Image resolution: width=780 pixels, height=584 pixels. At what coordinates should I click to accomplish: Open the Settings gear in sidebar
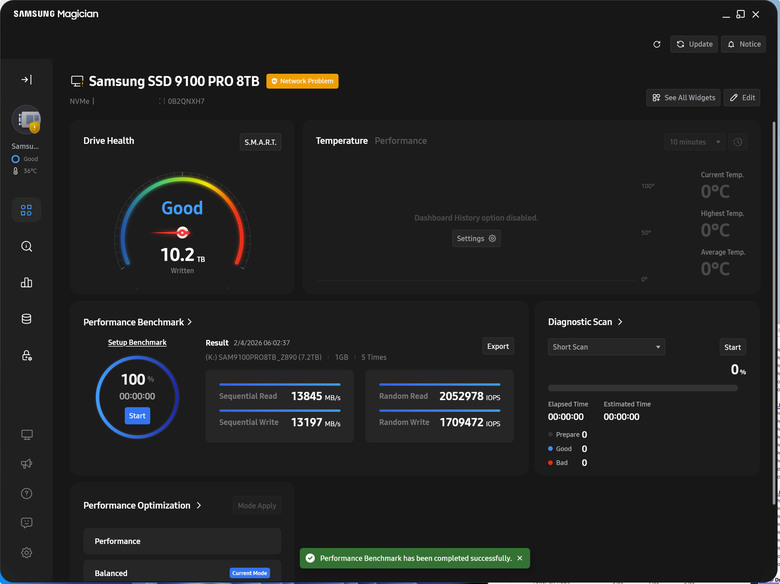(x=26, y=553)
